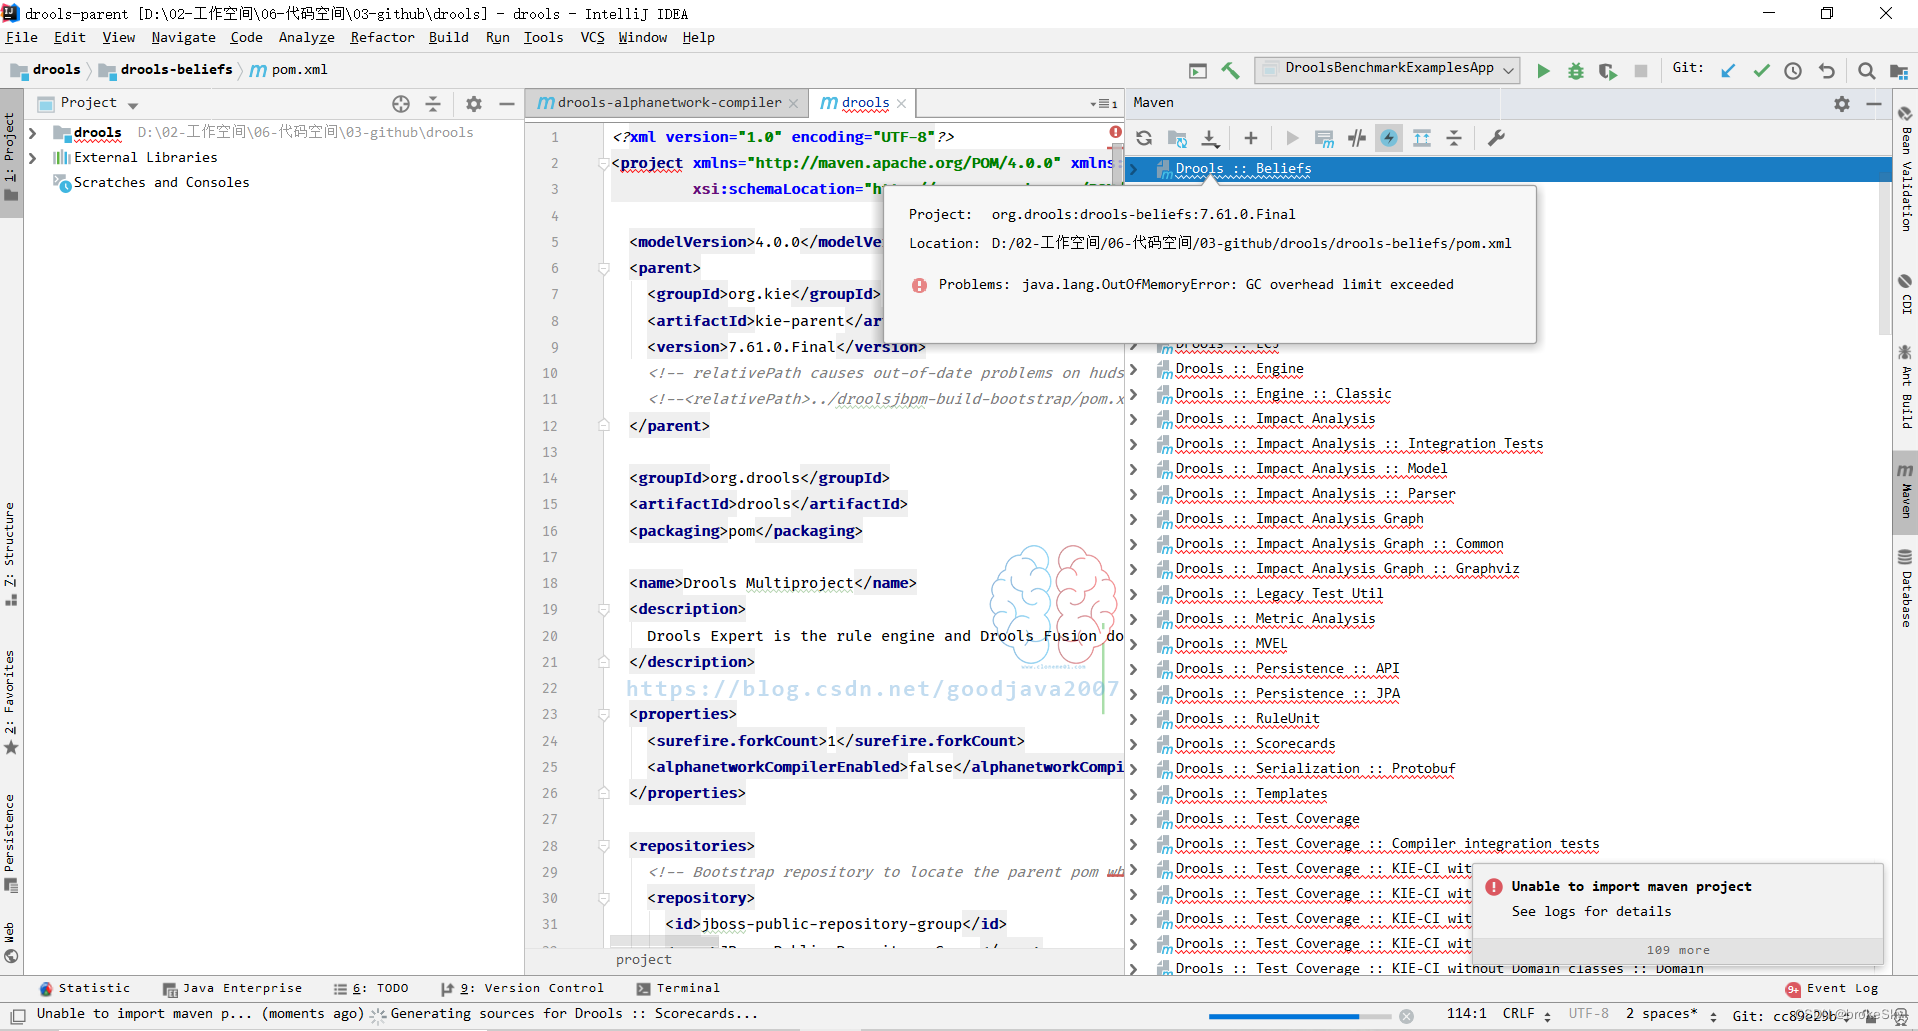
Task: Open Structure side tool window
Action: 10,554
